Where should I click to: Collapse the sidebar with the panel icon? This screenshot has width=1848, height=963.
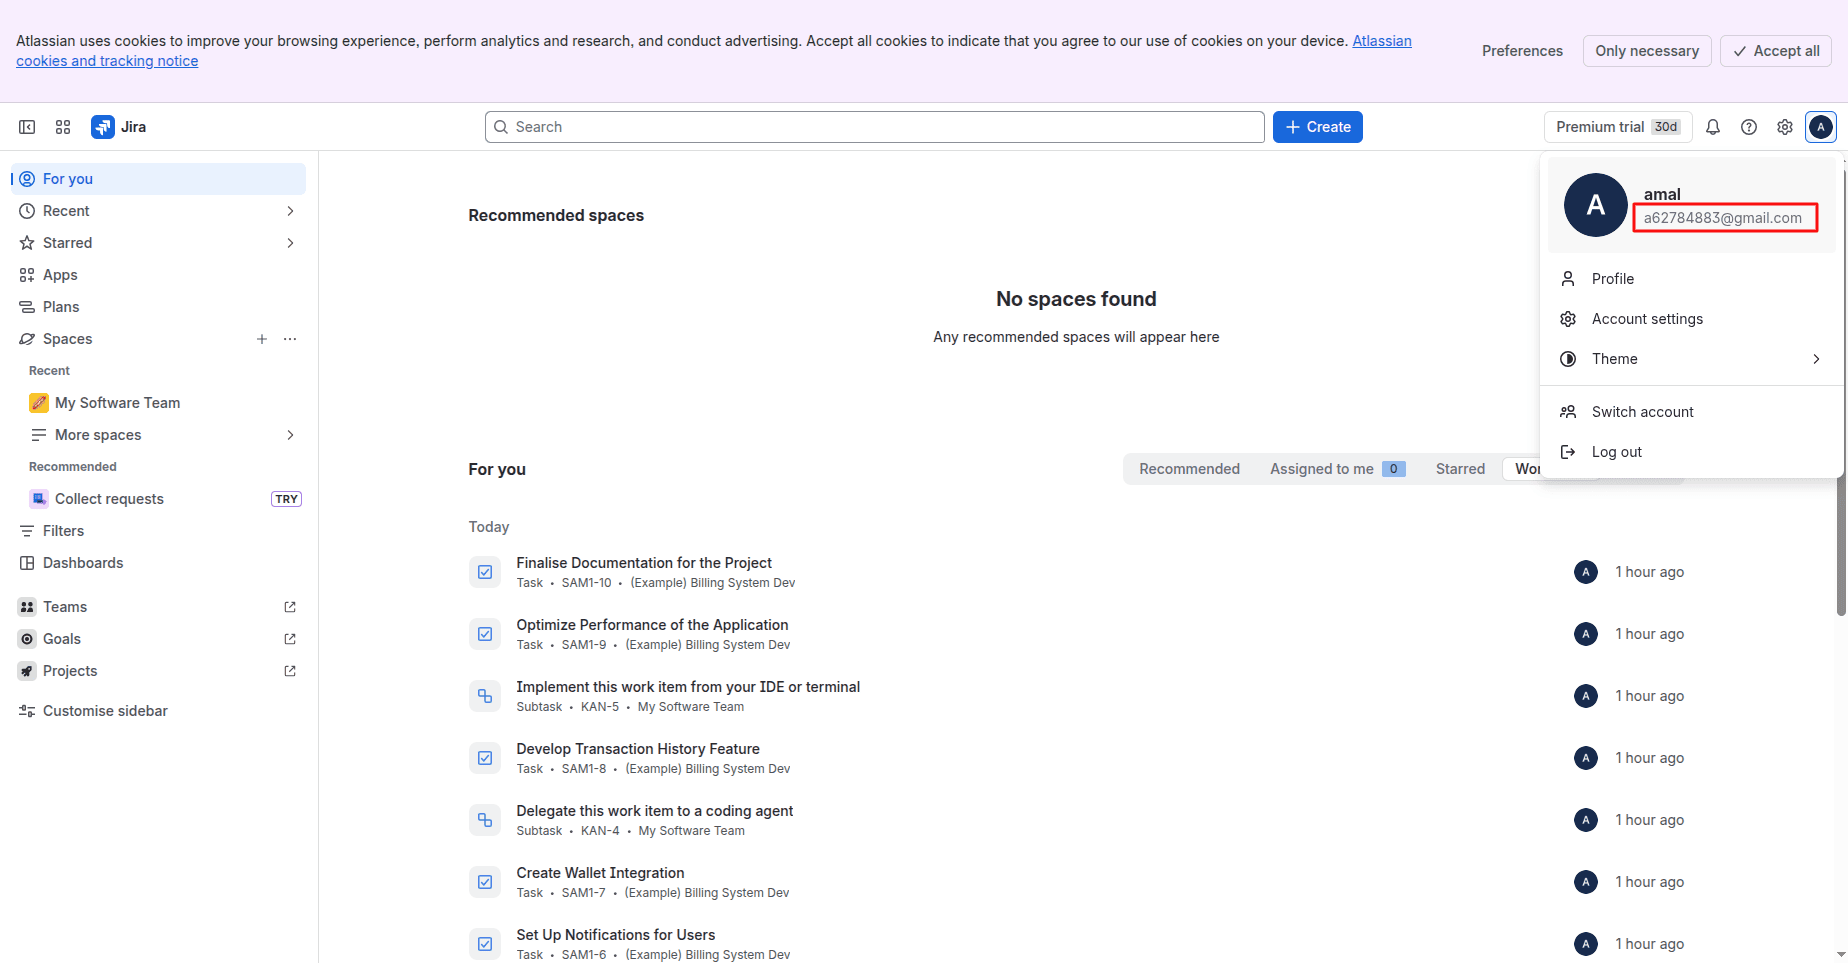click(x=27, y=127)
